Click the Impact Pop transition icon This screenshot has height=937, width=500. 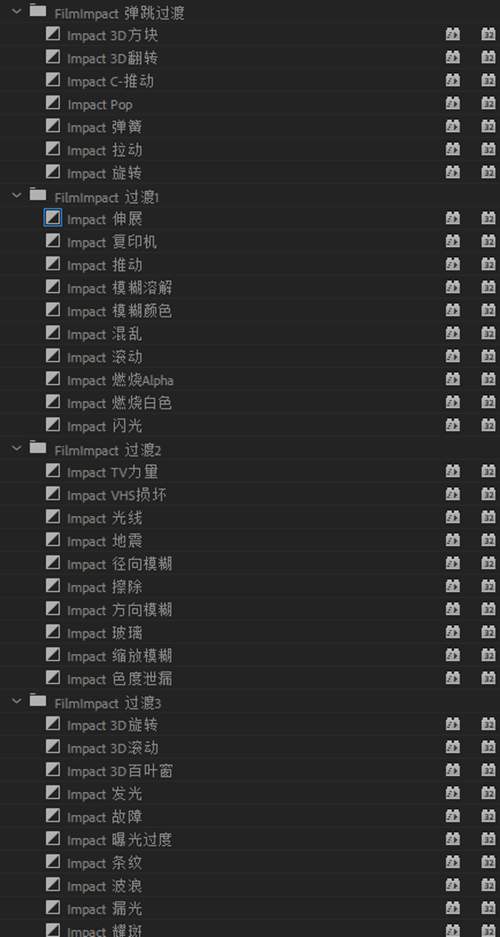coord(53,103)
